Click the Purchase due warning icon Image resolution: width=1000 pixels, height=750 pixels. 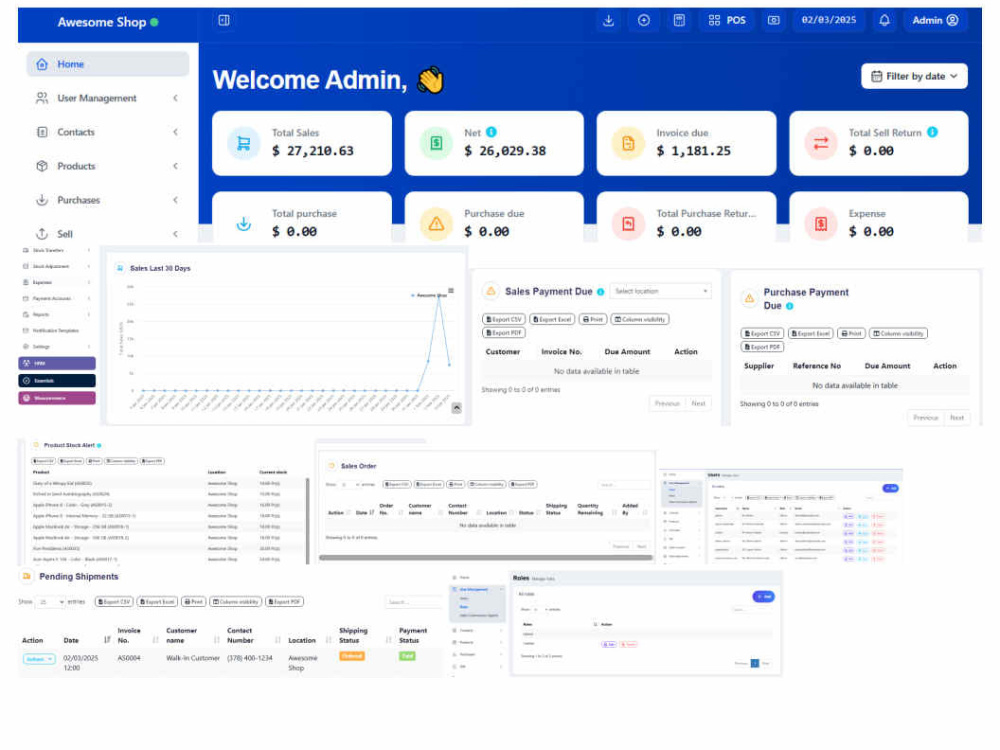436,224
